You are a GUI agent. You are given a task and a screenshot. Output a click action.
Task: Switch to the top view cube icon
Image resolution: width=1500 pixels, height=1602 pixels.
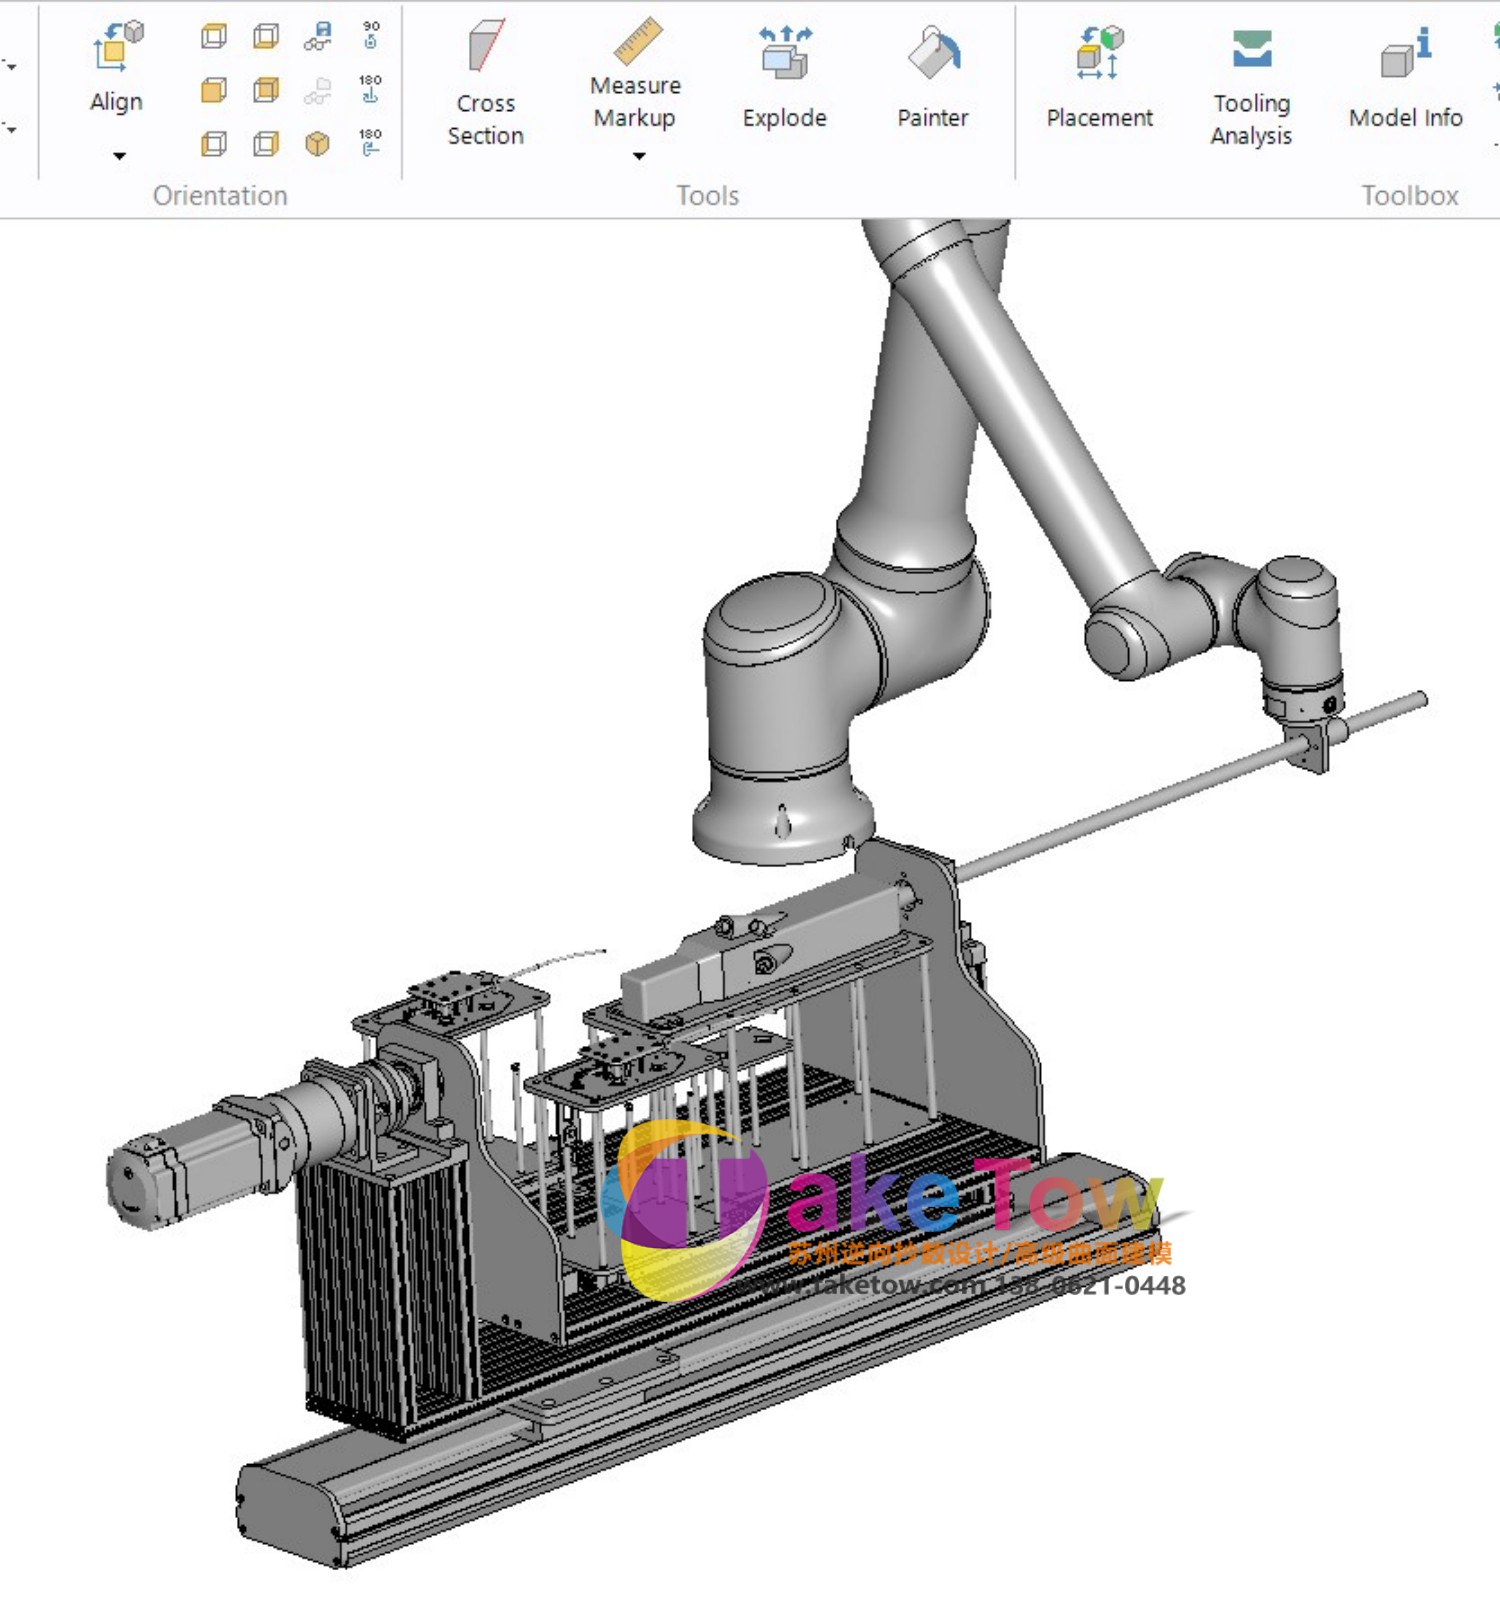tap(213, 37)
